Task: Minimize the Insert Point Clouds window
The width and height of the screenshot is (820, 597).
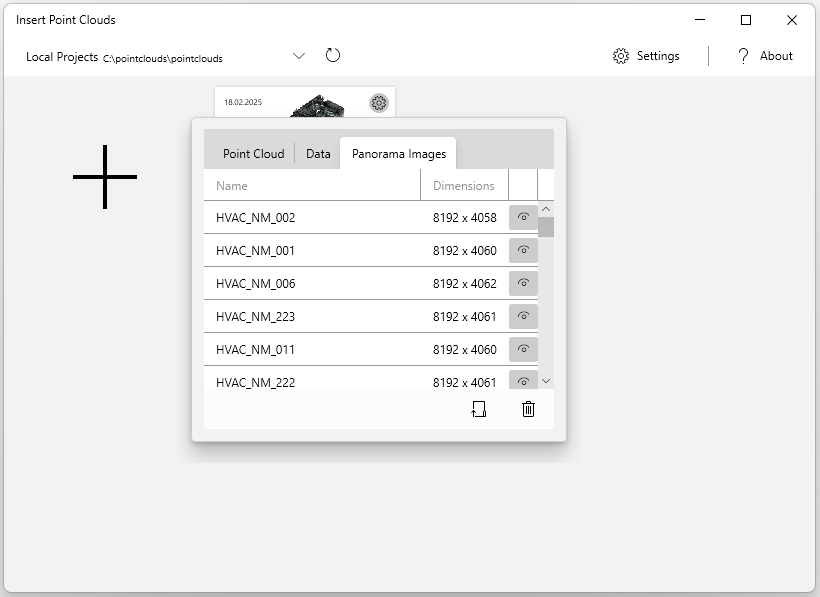Action: 700,20
